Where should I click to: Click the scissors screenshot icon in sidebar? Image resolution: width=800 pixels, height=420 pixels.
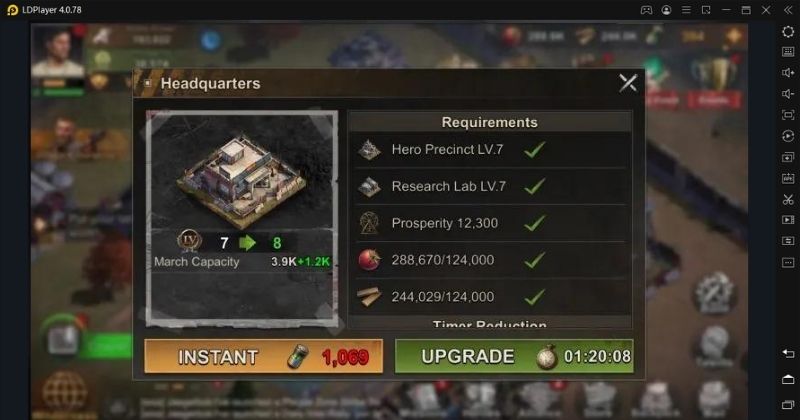click(788, 199)
